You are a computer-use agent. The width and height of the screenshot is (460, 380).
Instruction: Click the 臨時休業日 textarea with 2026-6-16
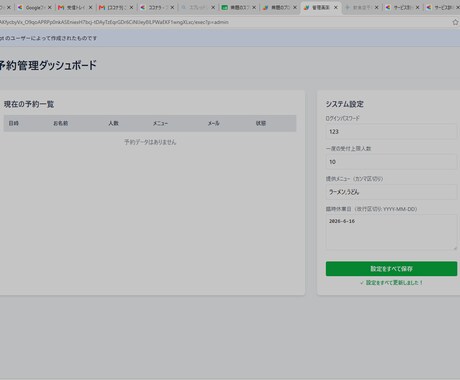[x=391, y=232]
